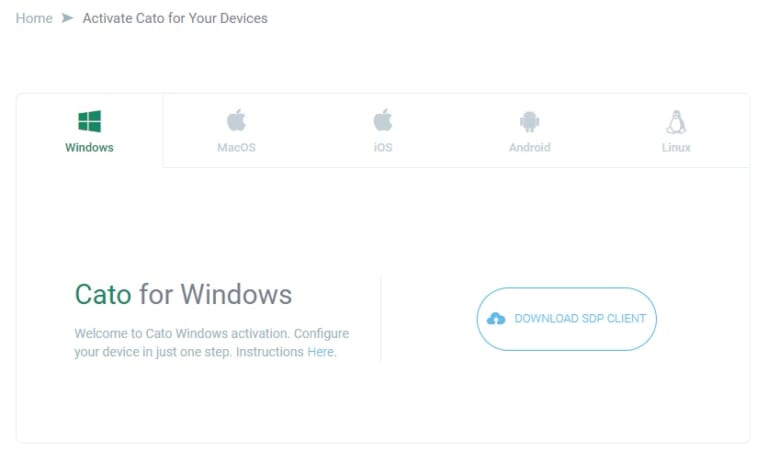
Task: Click the Apple icon above iOS
Action: [x=383, y=121]
